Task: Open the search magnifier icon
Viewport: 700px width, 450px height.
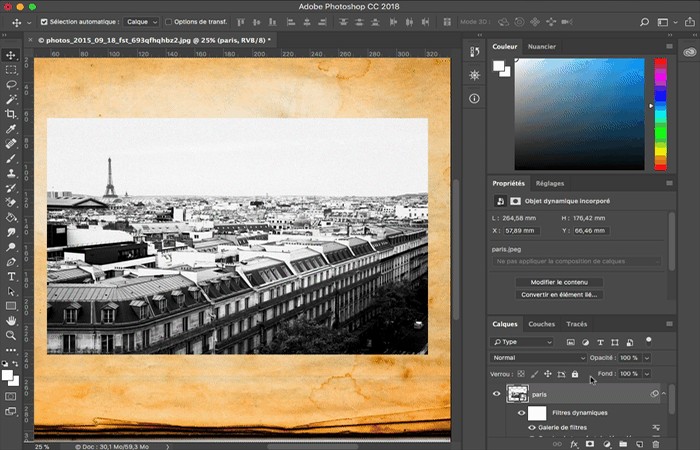Action: 644,22
